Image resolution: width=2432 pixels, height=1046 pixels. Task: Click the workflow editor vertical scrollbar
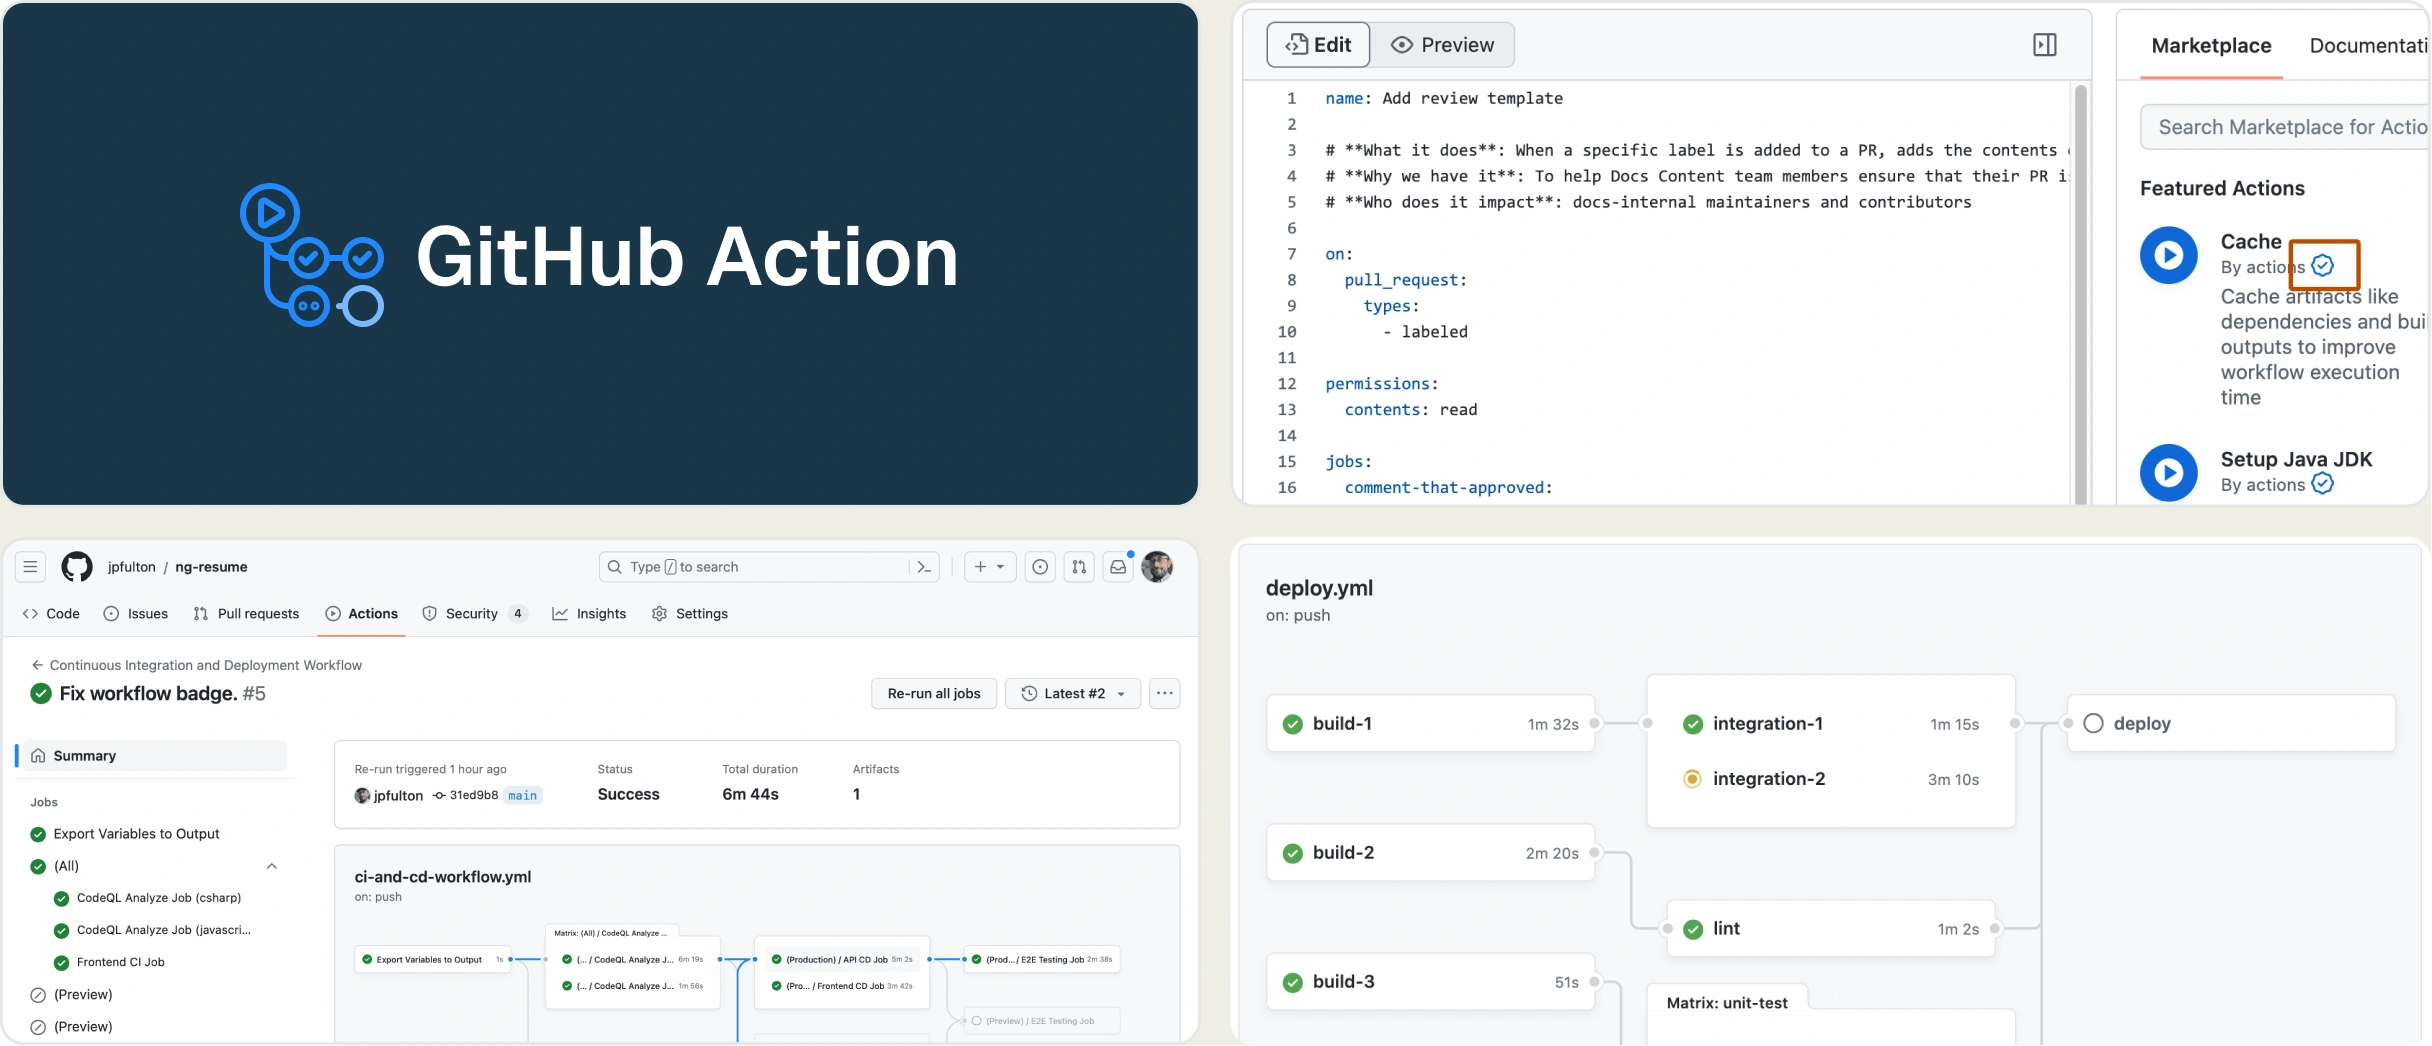pyautogui.click(x=2081, y=295)
